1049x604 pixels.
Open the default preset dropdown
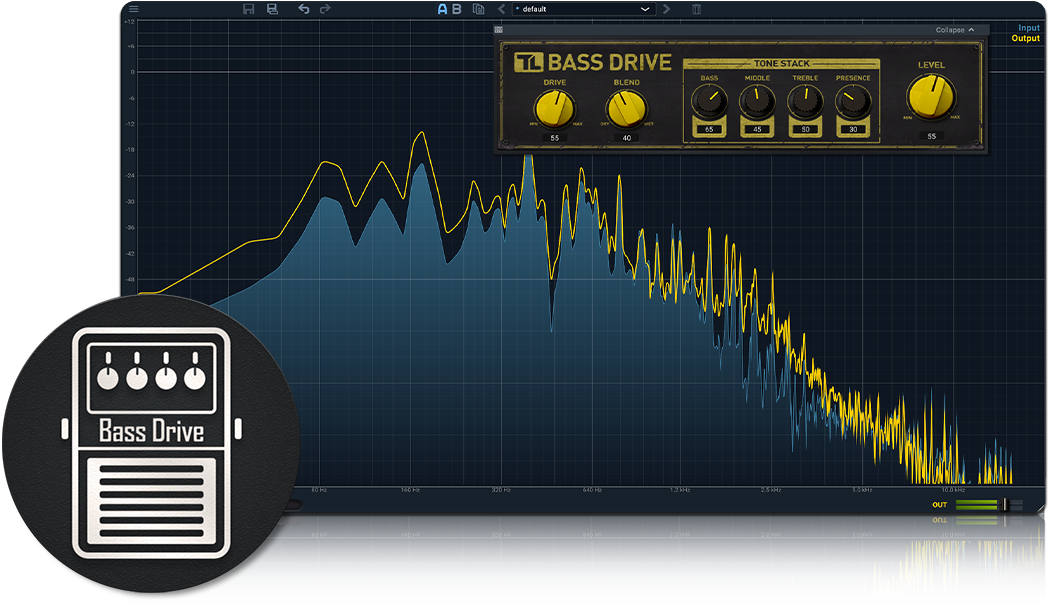(x=583, y=9)
